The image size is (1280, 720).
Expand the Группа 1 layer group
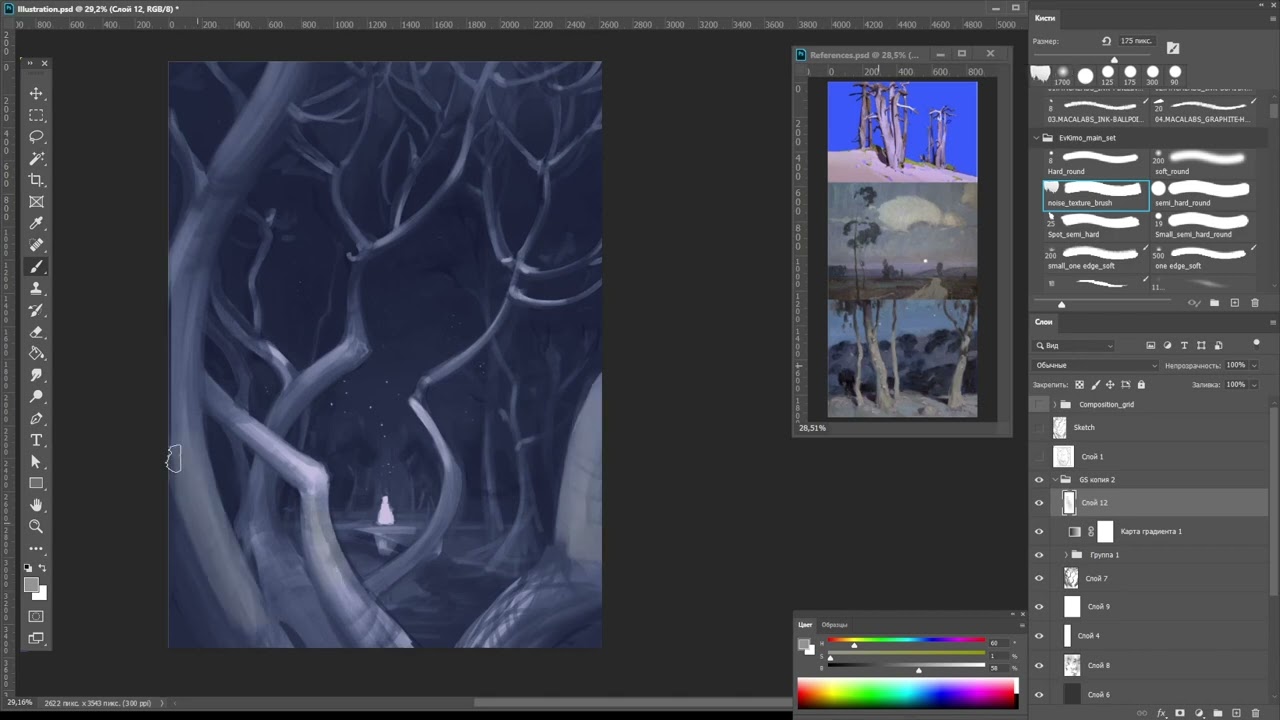pyautogui.click(x=1066, y=555)
